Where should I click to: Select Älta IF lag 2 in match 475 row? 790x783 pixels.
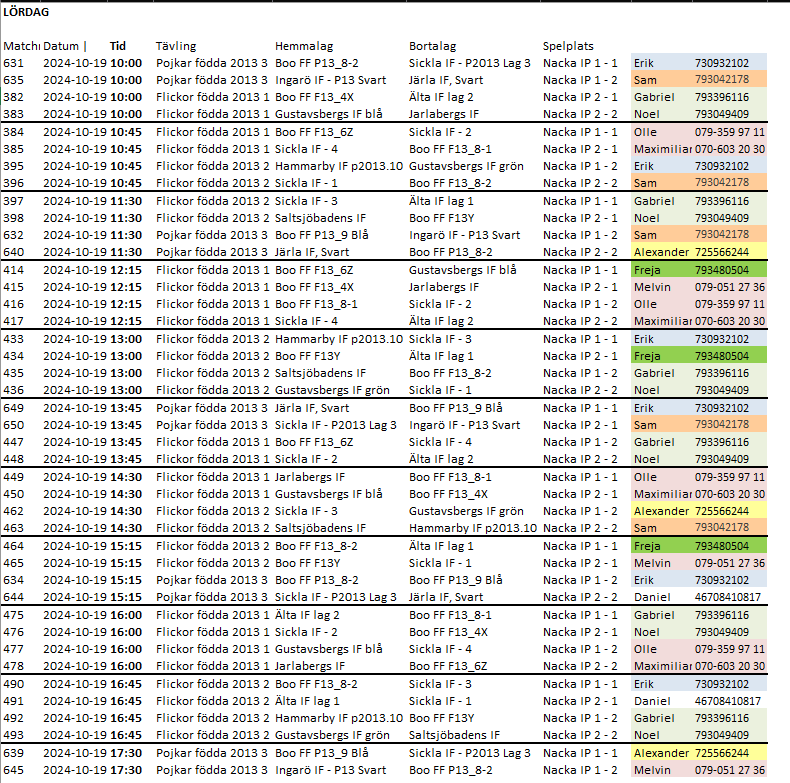point(307,615)
